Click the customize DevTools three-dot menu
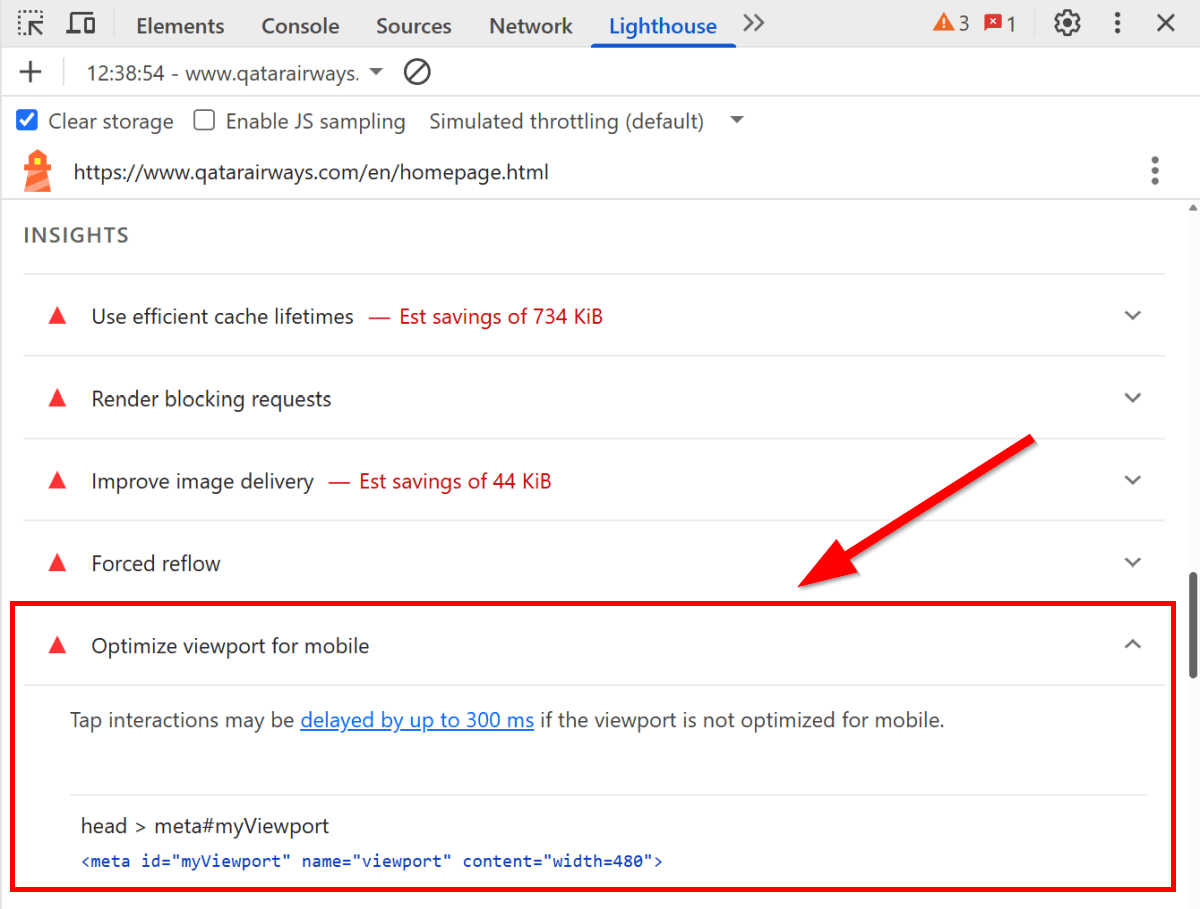Screen dimensions: 1200x909 (1117, 22)
